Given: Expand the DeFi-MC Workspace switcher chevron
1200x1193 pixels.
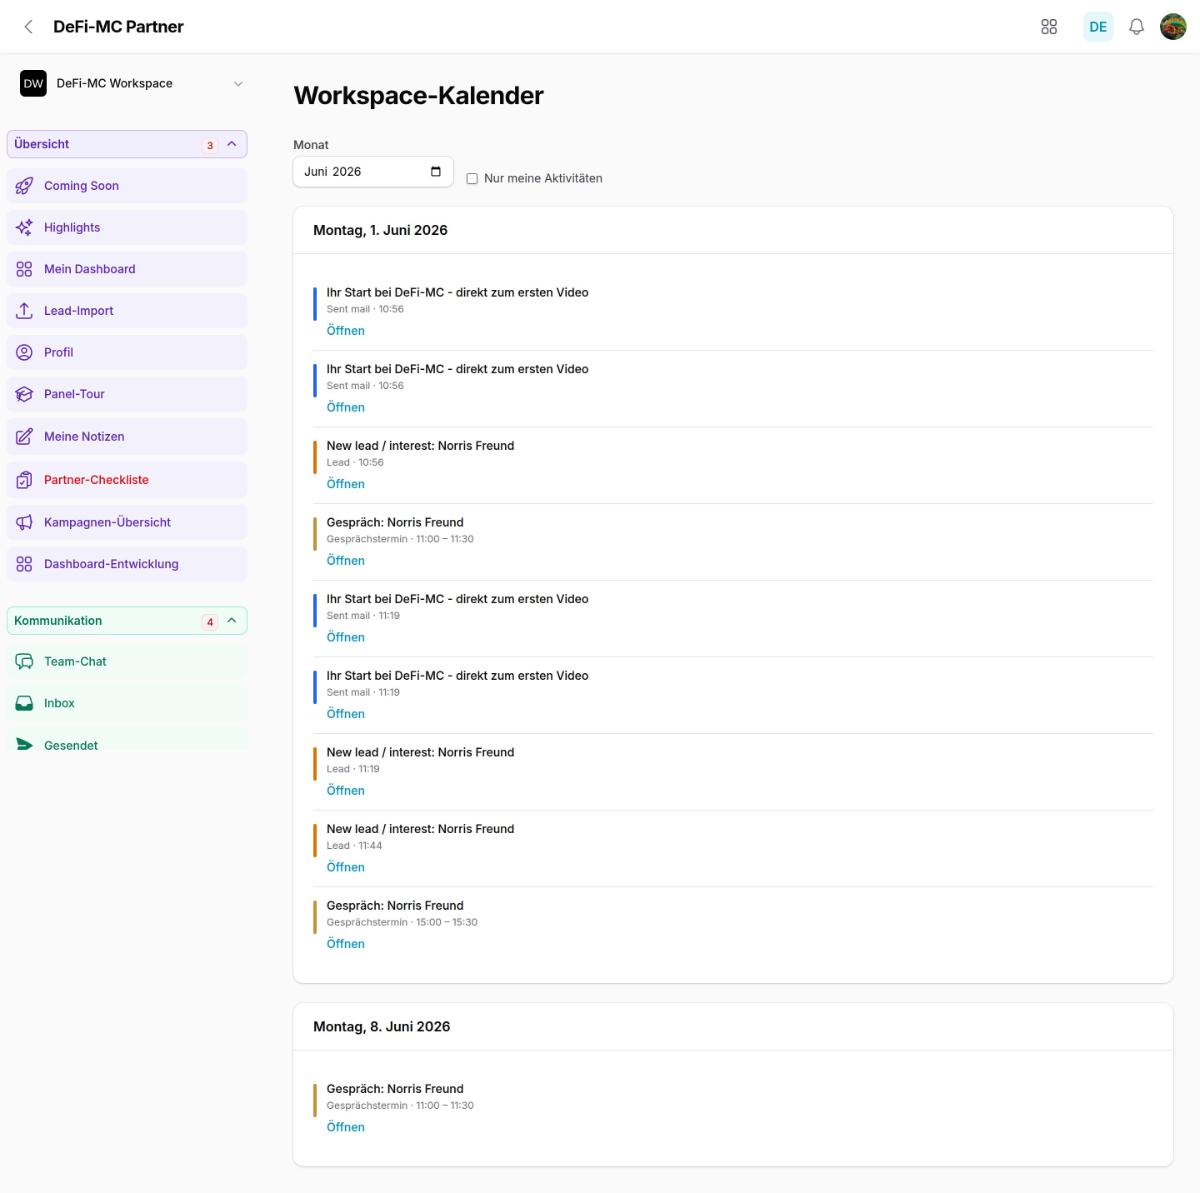Looking at the screenshot, I should pyautogui.click(x=238, y=84).
